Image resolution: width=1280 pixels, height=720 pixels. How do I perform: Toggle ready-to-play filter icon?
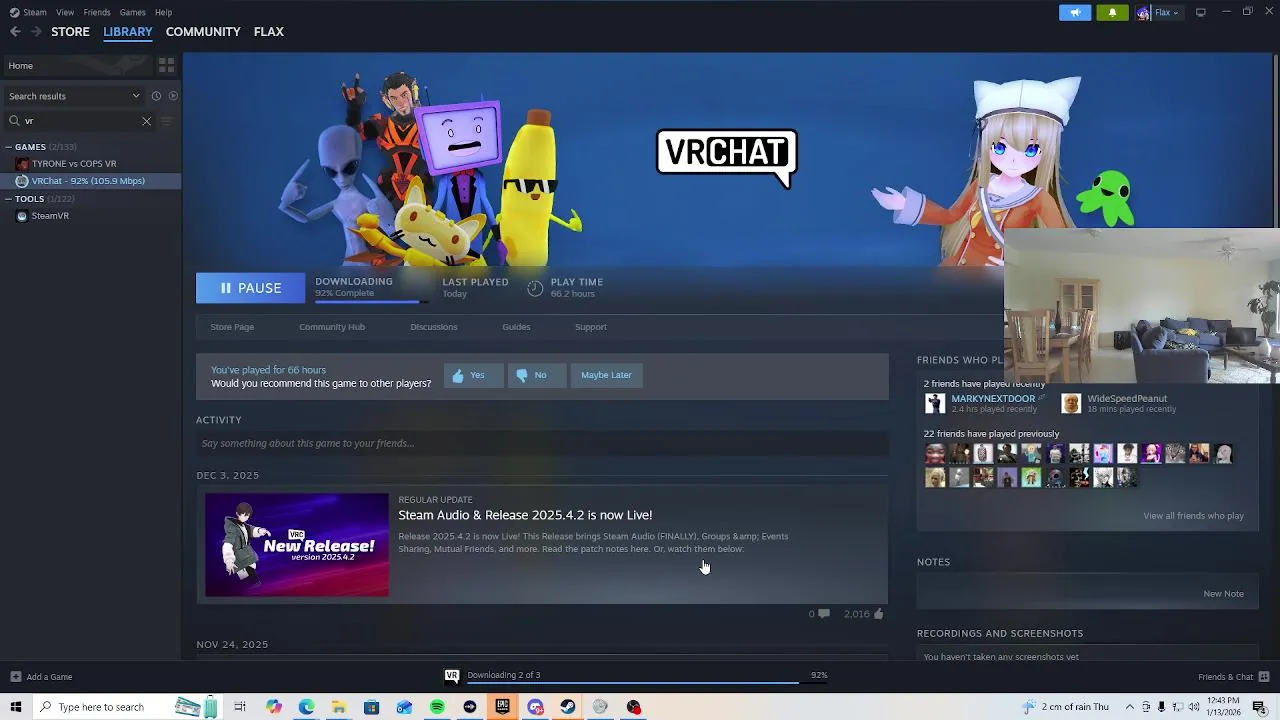(x=173, y=96)
